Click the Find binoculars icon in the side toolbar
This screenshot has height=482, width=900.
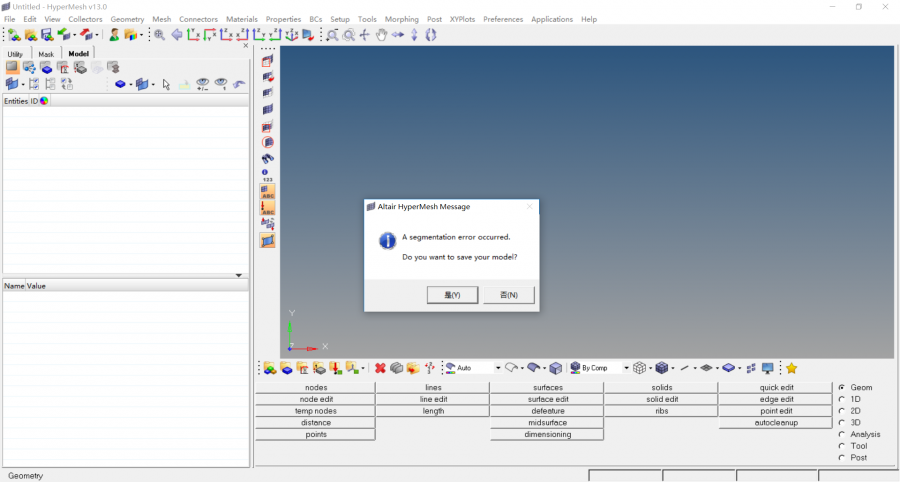point(267,158)
